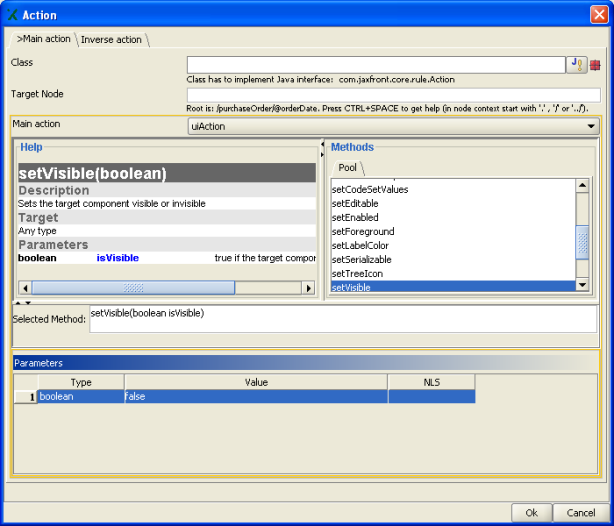
Task: Select the Main action tab
Action: (x=43, y=40)
